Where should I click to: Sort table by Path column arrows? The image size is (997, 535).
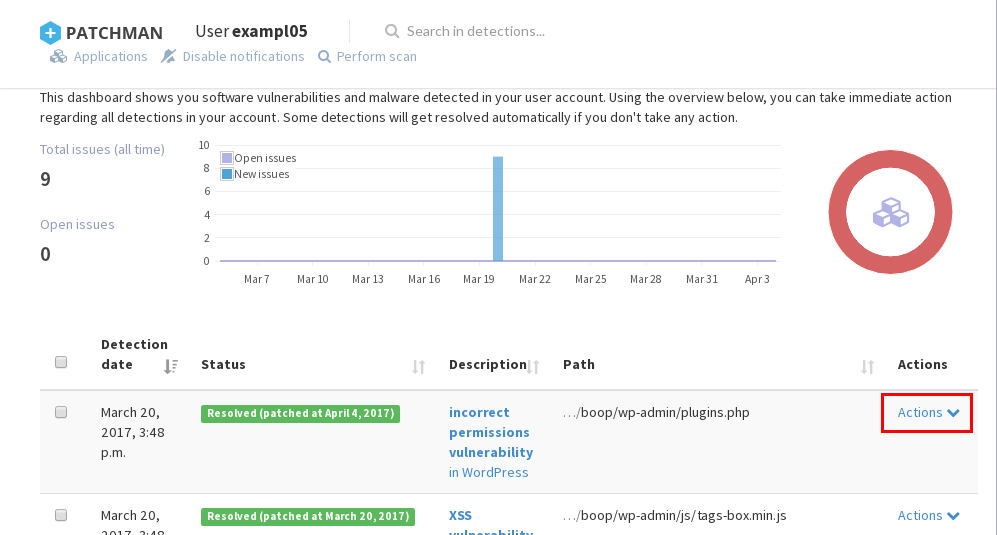(868, 367)
